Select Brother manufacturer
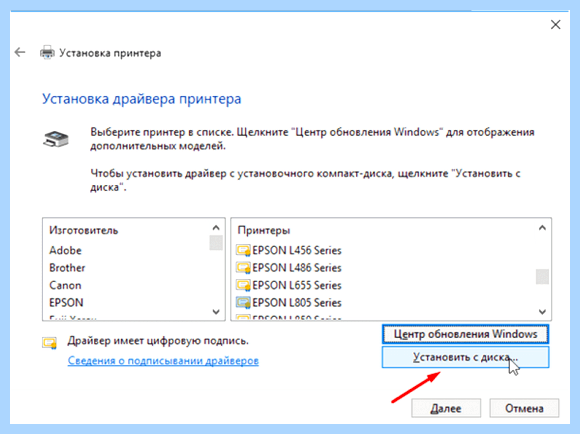The width and height of the screenshot is (580, 434). [67, 268]
